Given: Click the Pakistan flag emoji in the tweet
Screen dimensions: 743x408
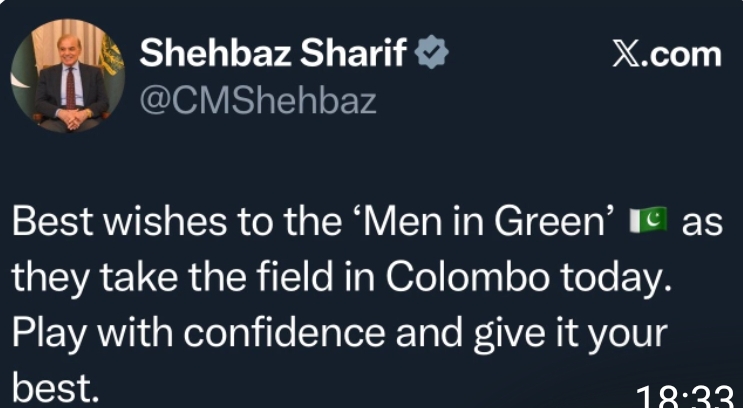Looking at the screenshot, I should 651,222.
